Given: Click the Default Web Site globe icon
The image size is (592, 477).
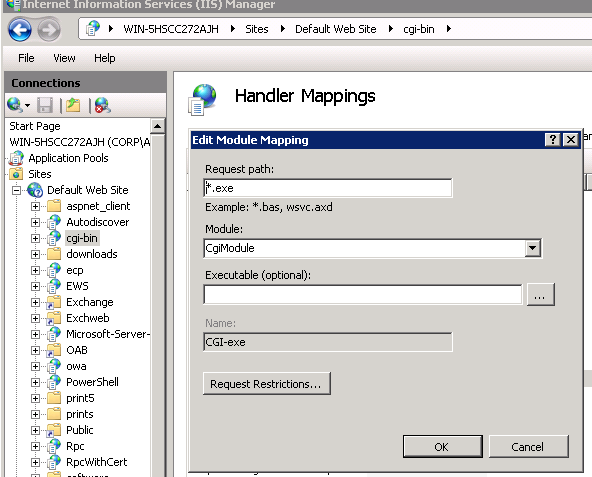Looking at the screenshot, I should [x=35, y=190].
